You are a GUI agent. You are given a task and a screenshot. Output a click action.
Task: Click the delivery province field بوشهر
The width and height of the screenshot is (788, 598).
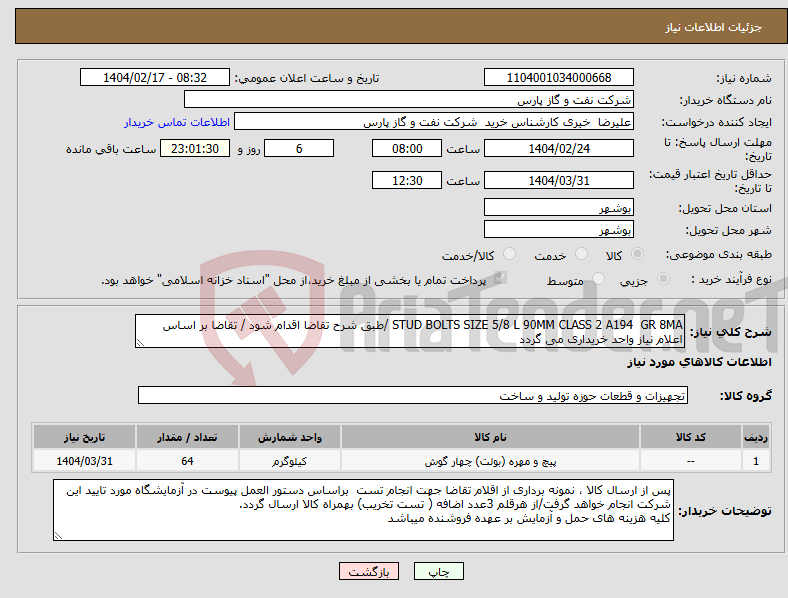point(558,207)
